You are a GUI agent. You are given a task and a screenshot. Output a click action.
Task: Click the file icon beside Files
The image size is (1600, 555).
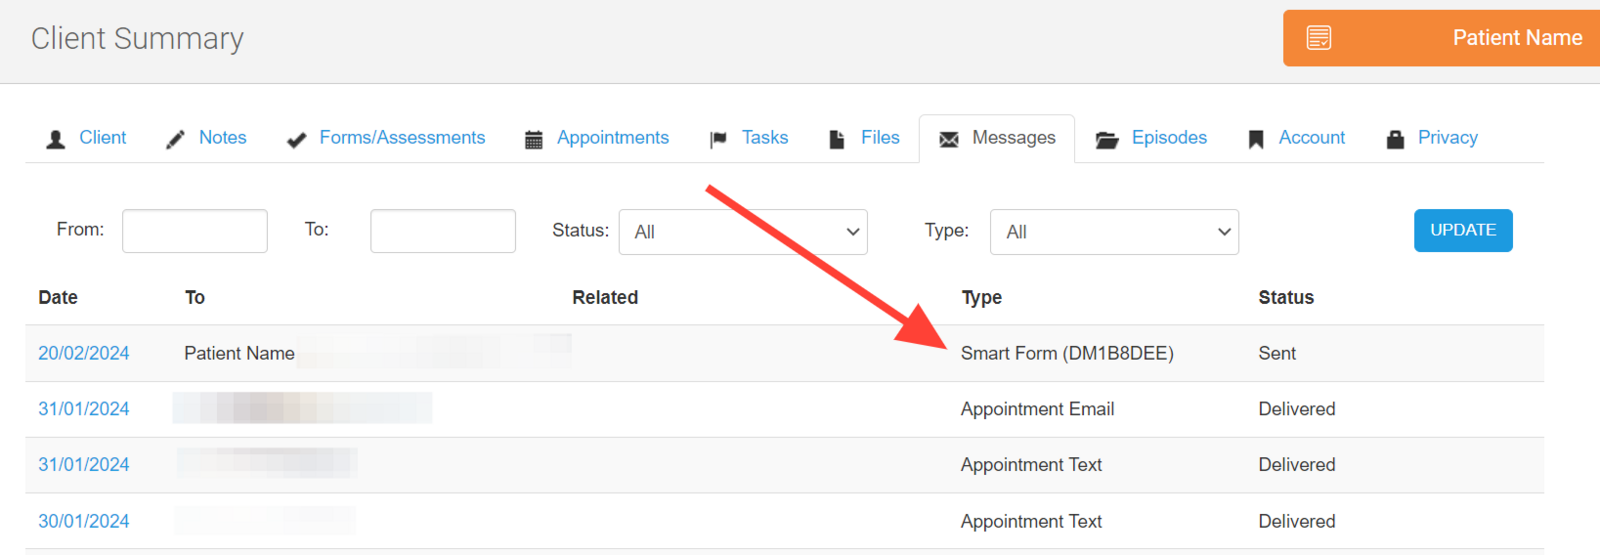click(837, 139)
